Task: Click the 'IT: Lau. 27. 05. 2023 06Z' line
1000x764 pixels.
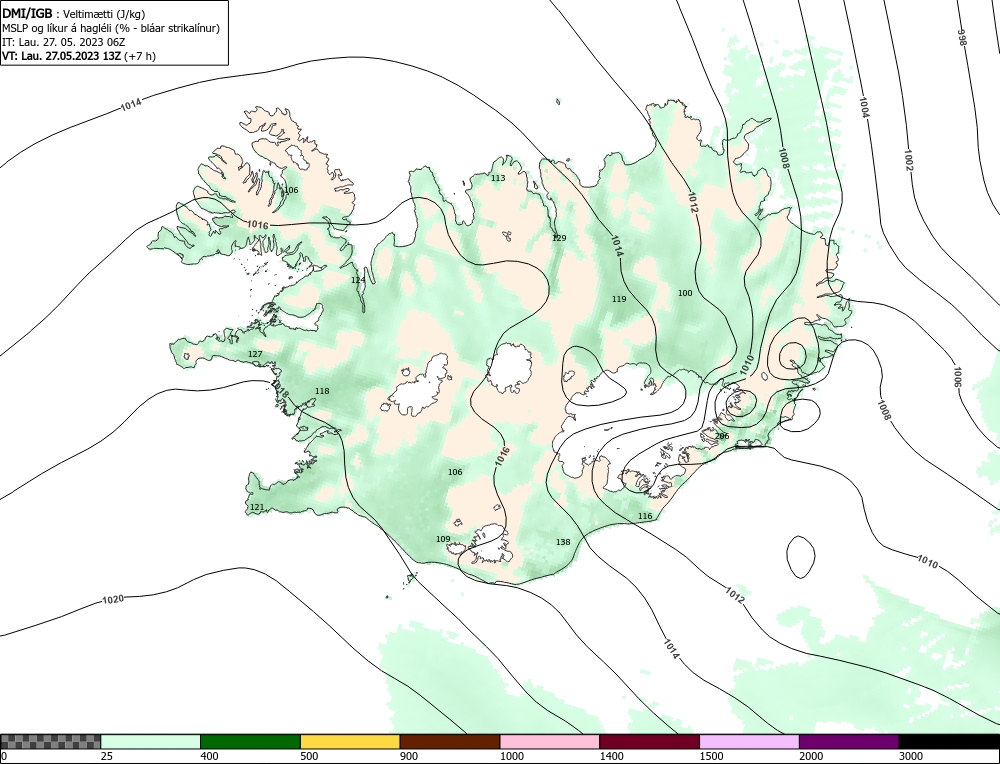Action: pyautogui.click(x=64, y=42)
